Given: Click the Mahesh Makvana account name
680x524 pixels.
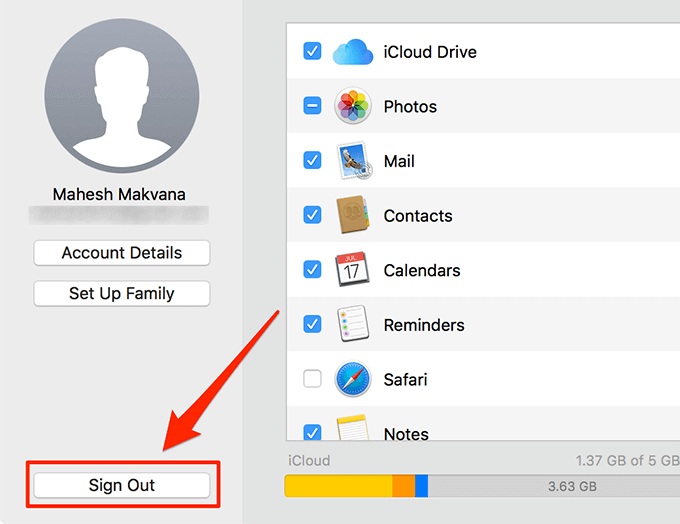Looking at the screenshot, I should pos(119,194).
